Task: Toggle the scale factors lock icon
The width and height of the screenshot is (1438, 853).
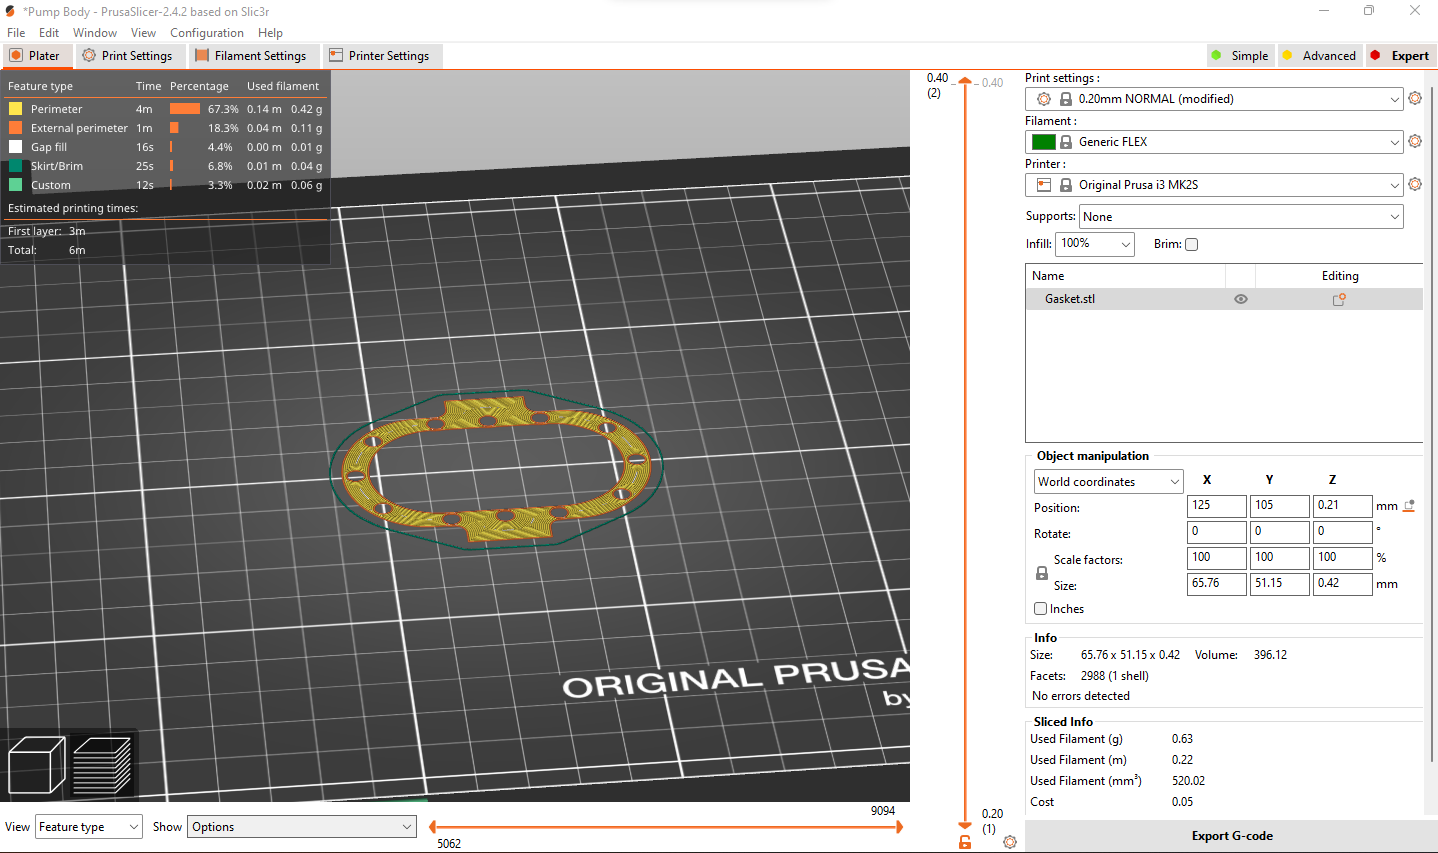Action: point(1041,573)
